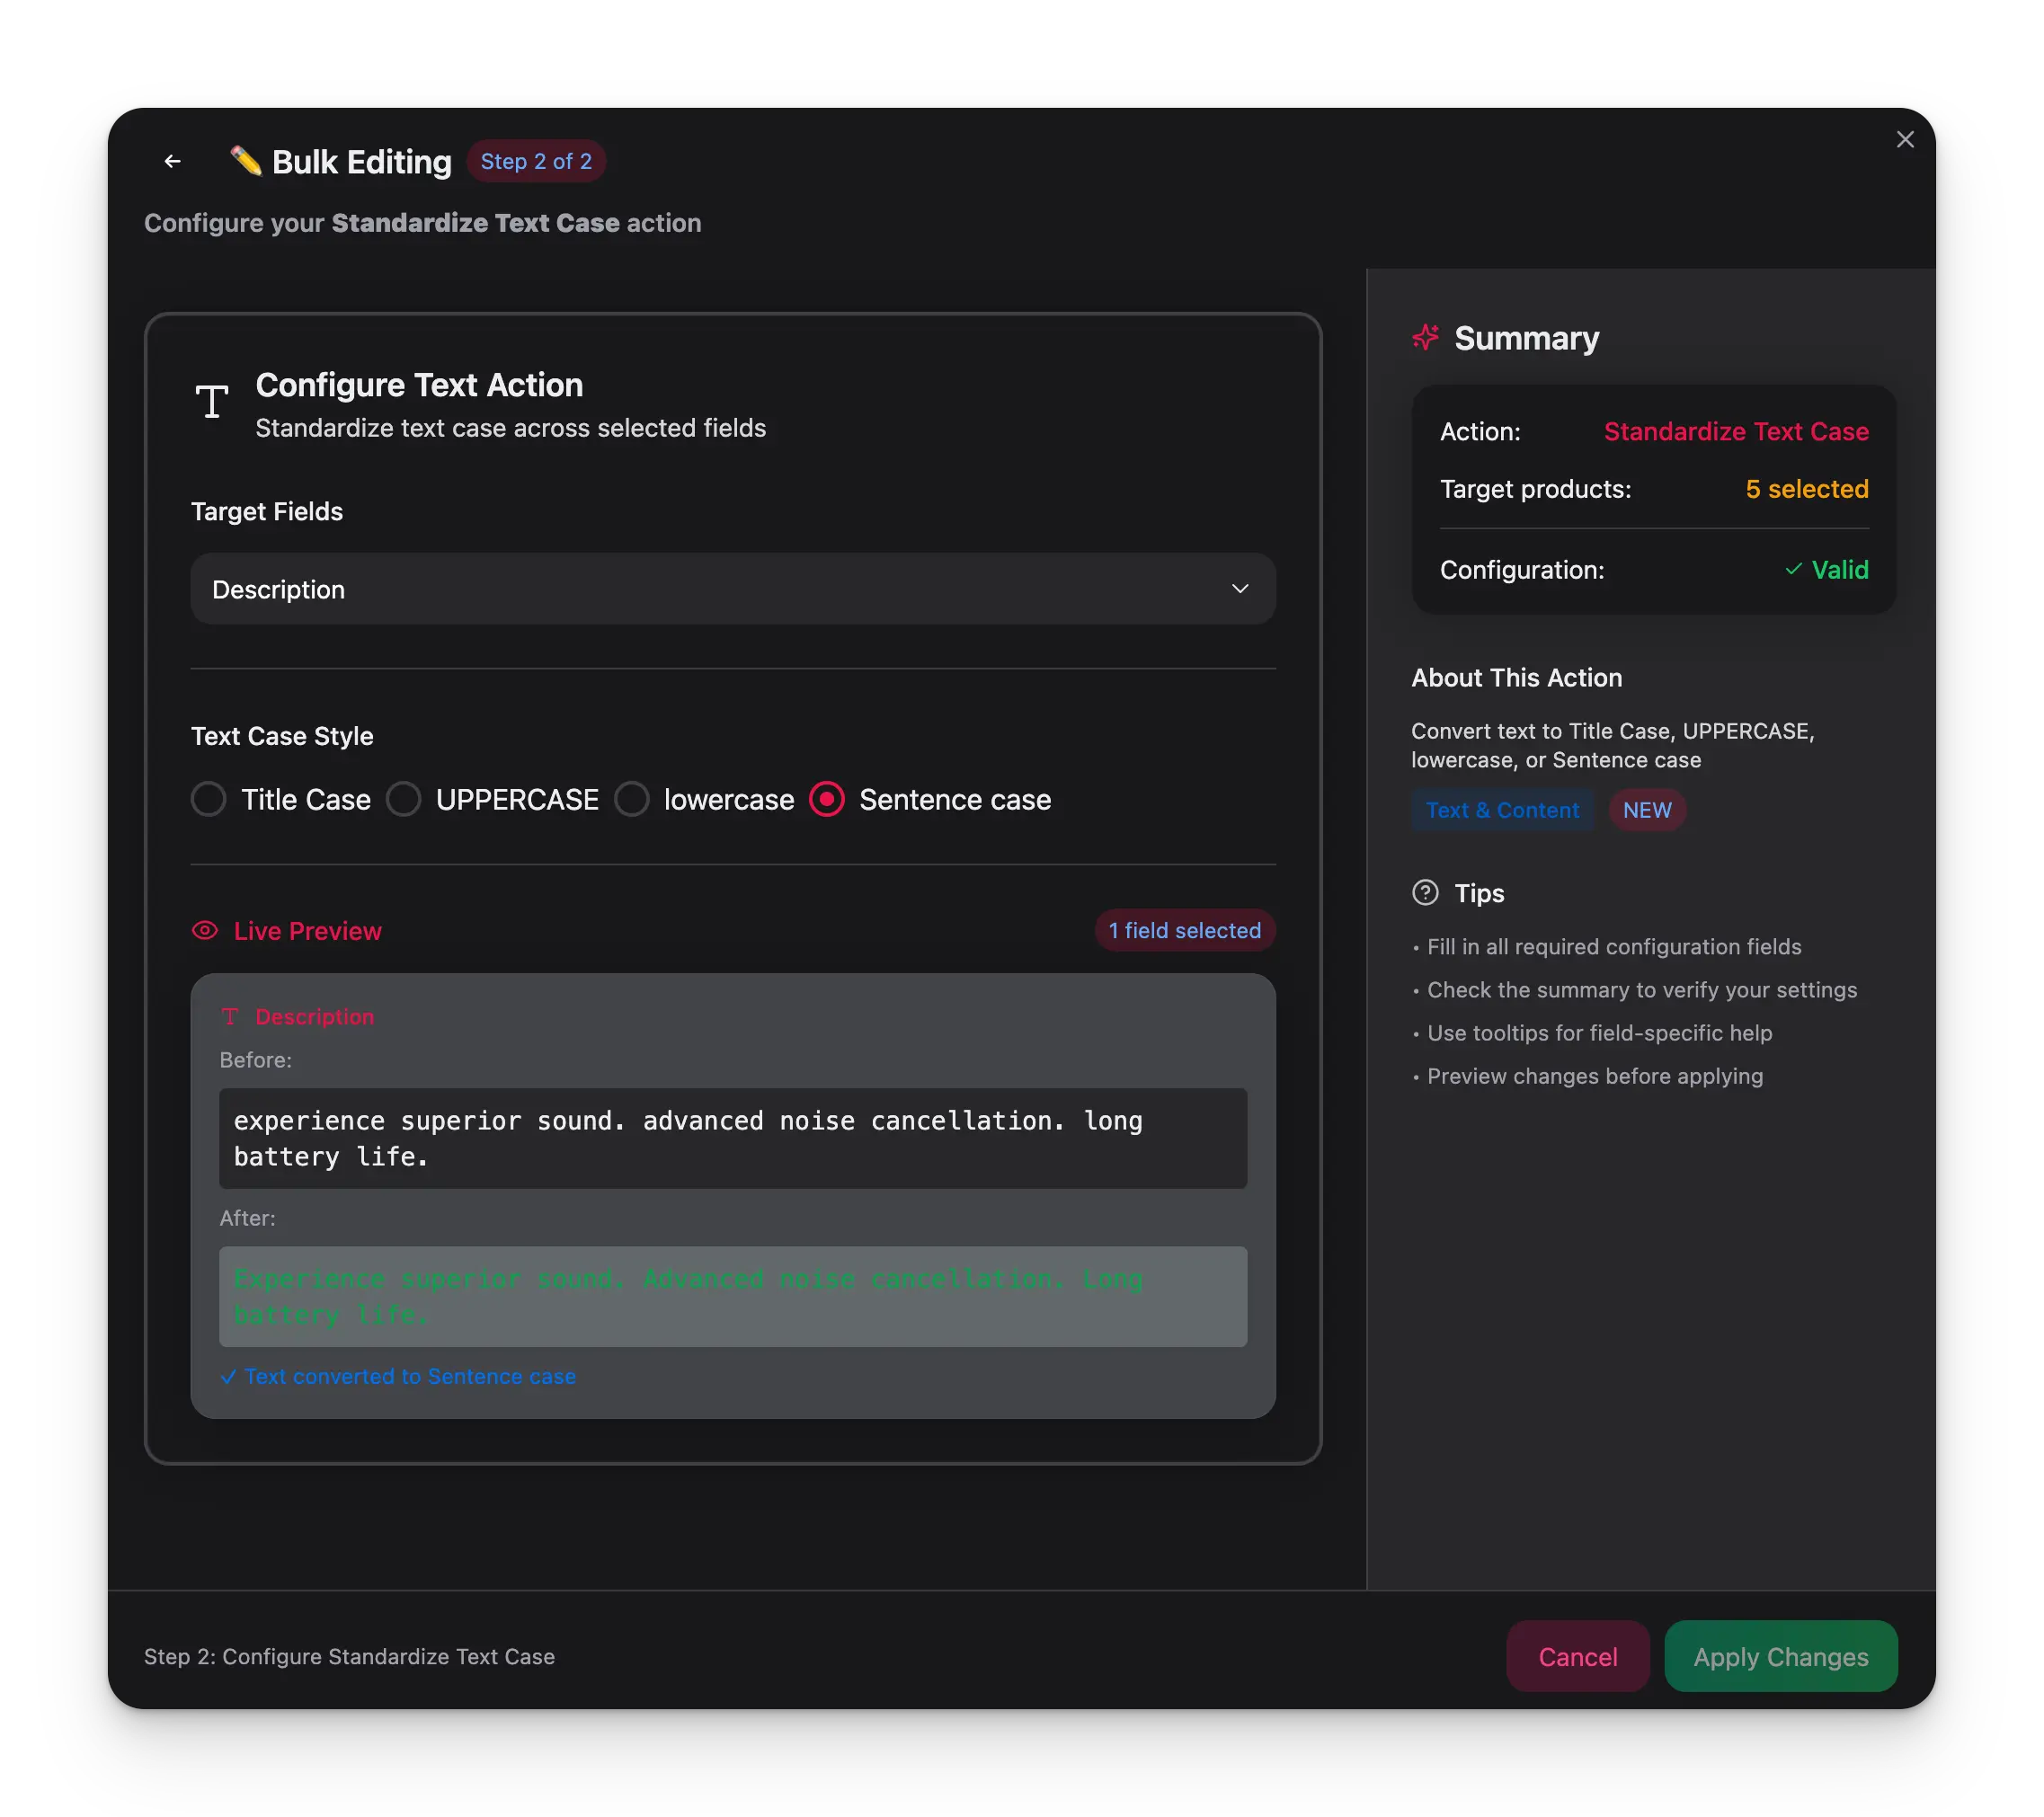This screenshot has width=2044, height=1817.
Task: Click the 1 field selected badge
Action: [x=1184, y=930]
